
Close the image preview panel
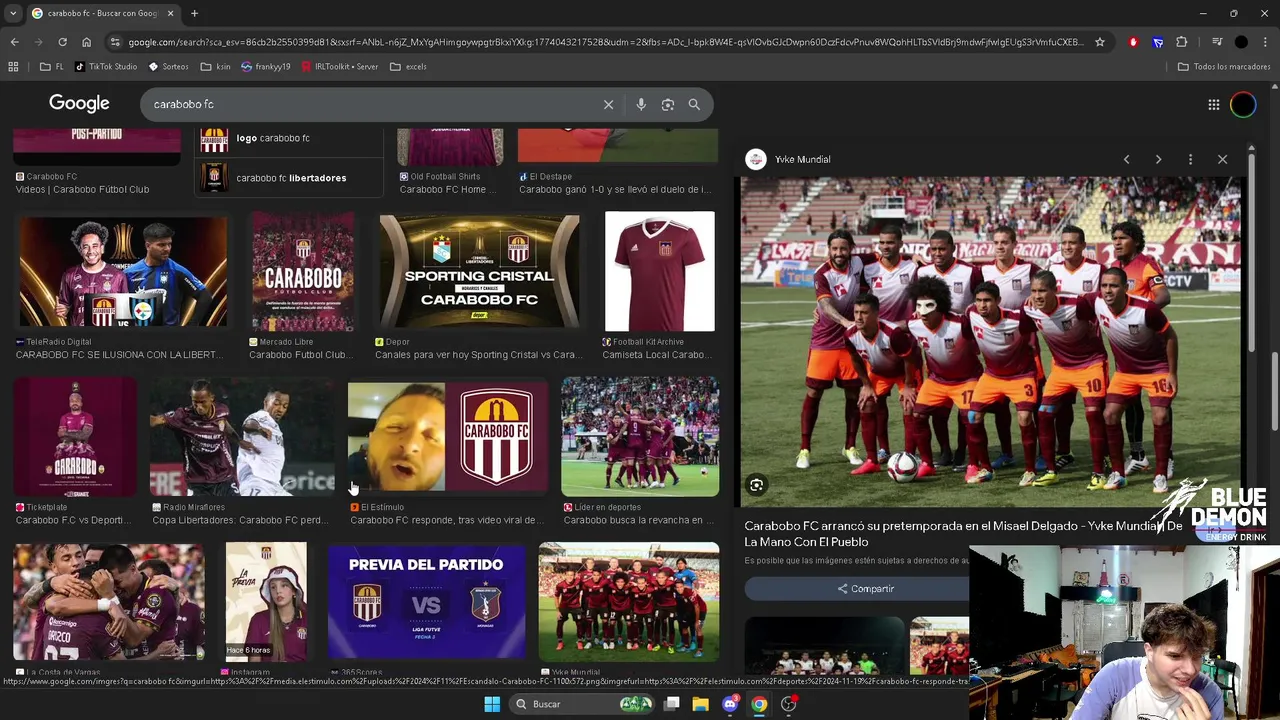tap(1222, 159)
